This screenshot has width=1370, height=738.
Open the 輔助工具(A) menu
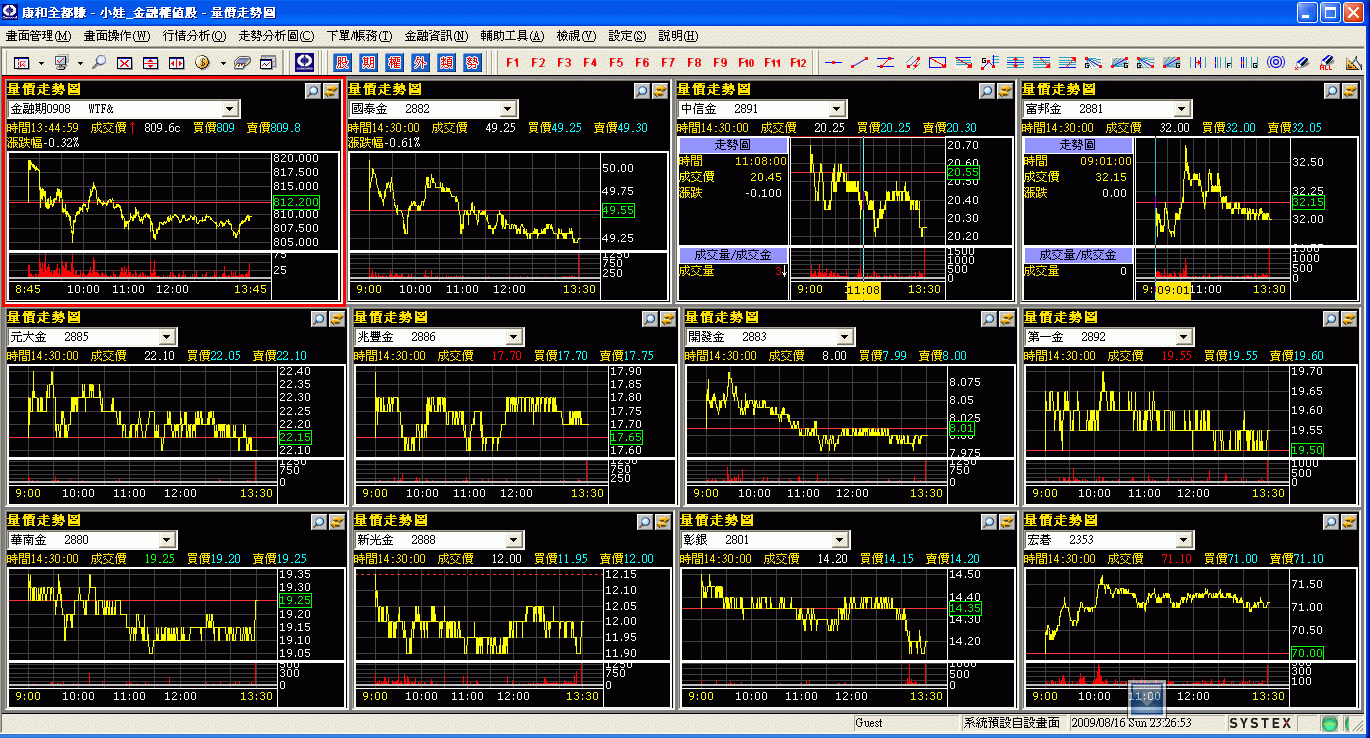[x=512, y=36]
